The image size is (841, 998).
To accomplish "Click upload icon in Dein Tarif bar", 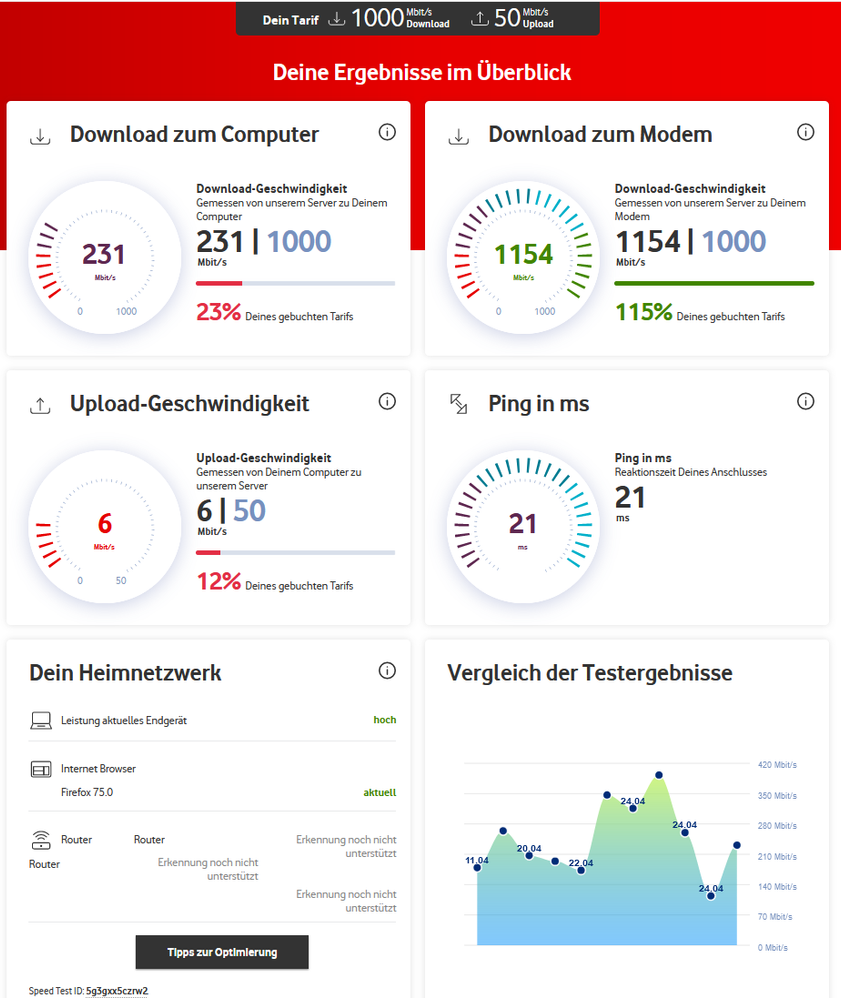I will [479, 19].
